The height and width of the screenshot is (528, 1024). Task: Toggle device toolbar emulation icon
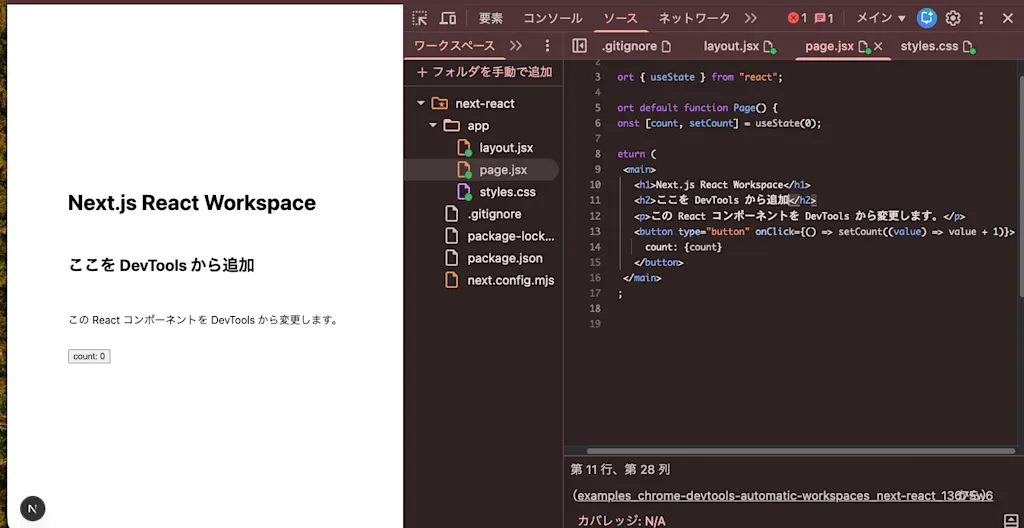point(448,18)
